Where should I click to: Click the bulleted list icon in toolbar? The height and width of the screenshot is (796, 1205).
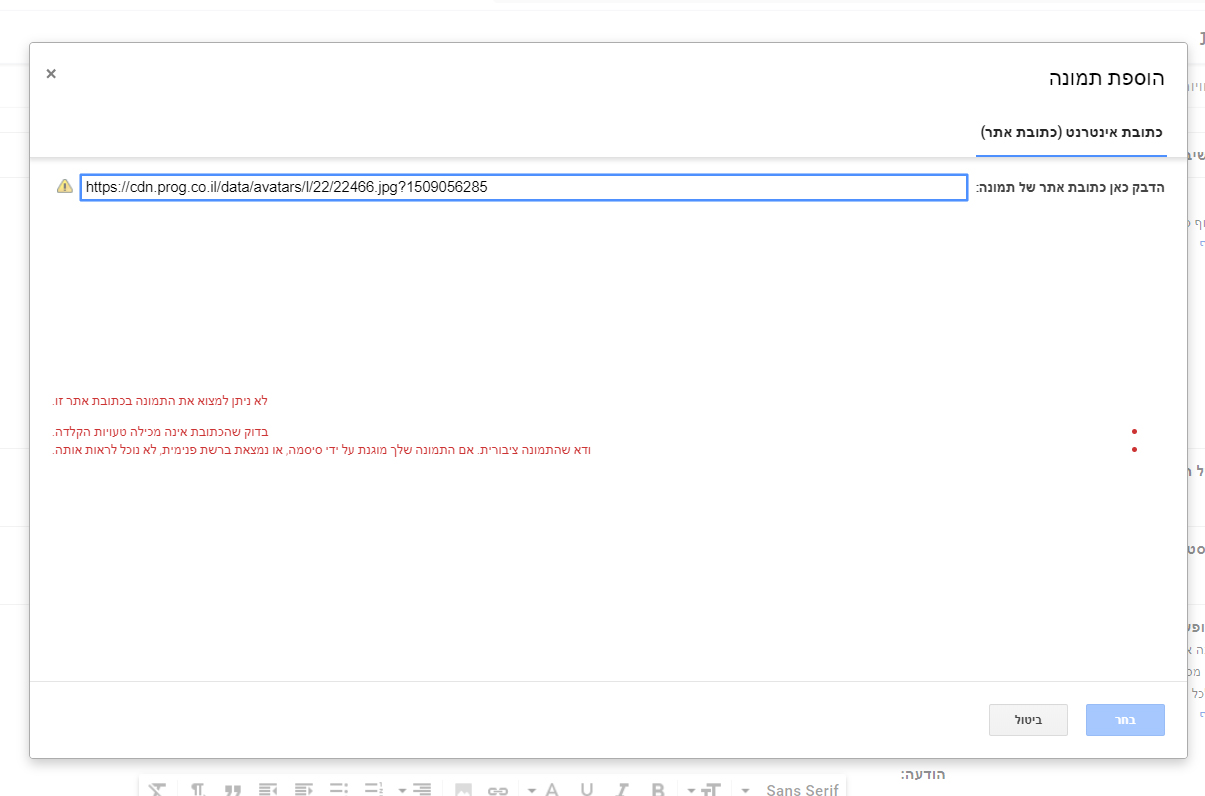coord(337,790)
